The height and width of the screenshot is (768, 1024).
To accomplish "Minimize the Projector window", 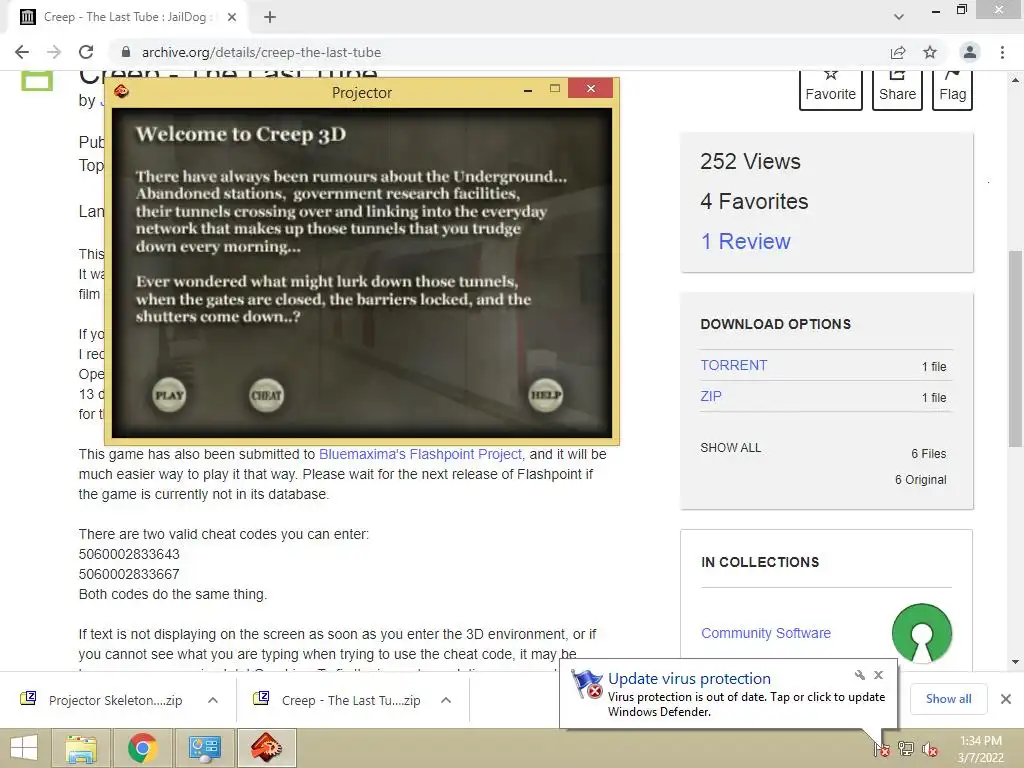I will pos(528,89).
